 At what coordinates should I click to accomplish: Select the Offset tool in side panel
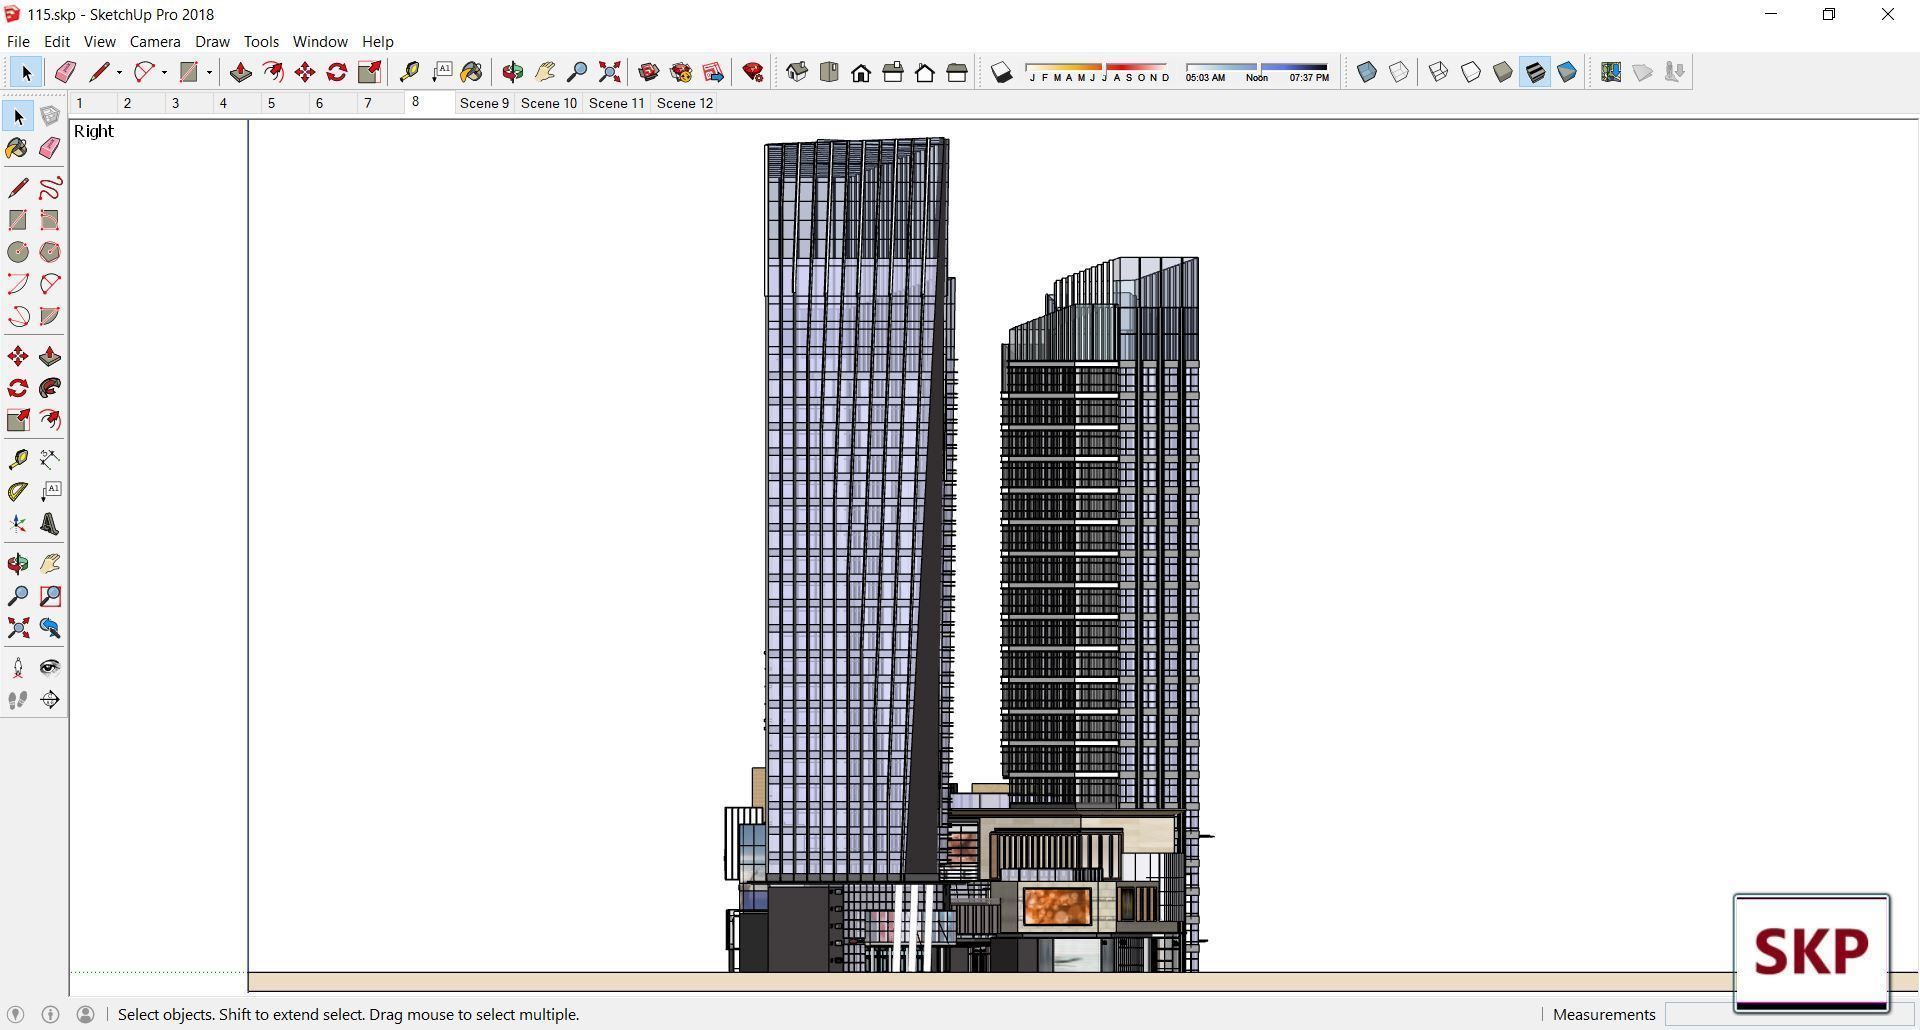(50, 420)
